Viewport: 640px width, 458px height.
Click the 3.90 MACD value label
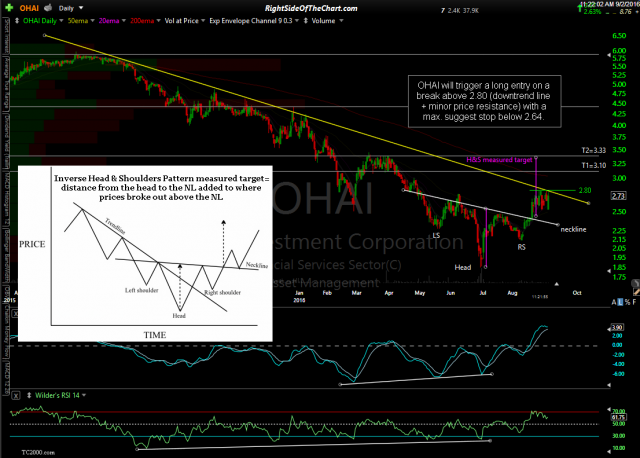(x=617, y=327)
